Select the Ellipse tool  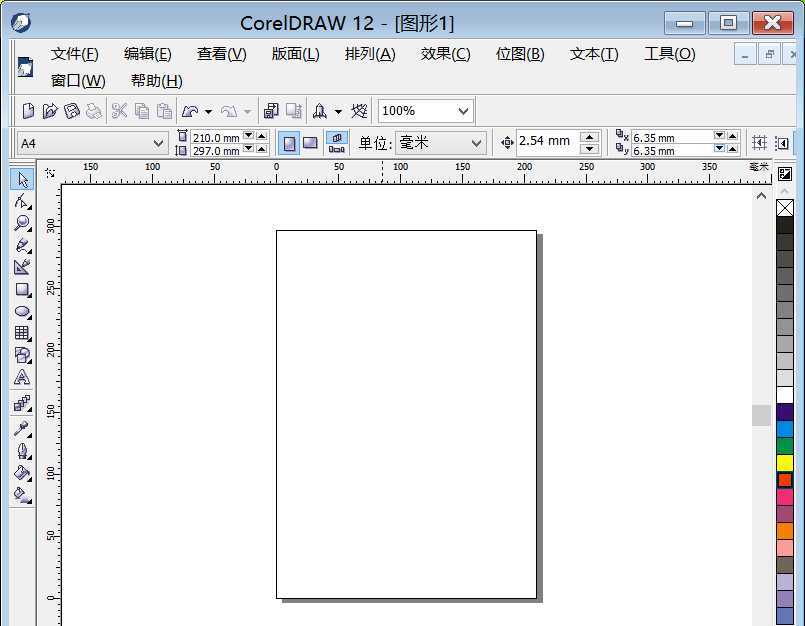(x=22, y=312)
